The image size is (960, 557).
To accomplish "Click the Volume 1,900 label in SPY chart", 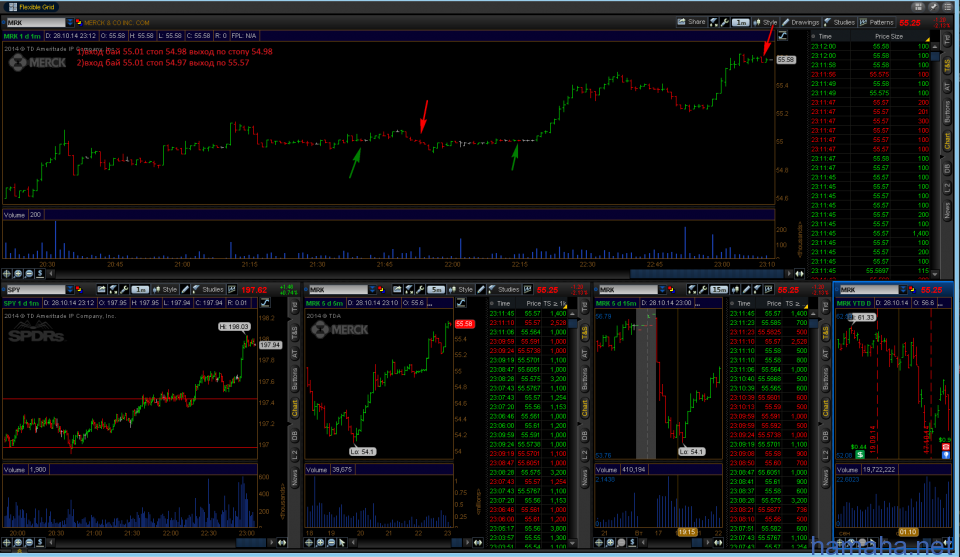I will 25,469.
